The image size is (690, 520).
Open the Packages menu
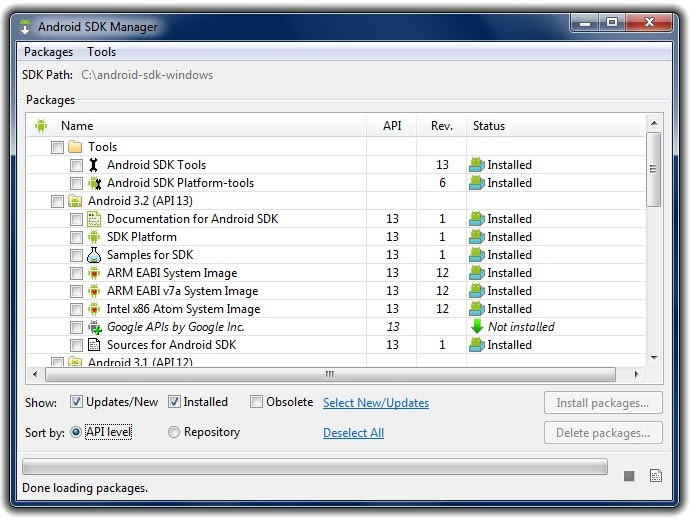click(x=48, y=52)
